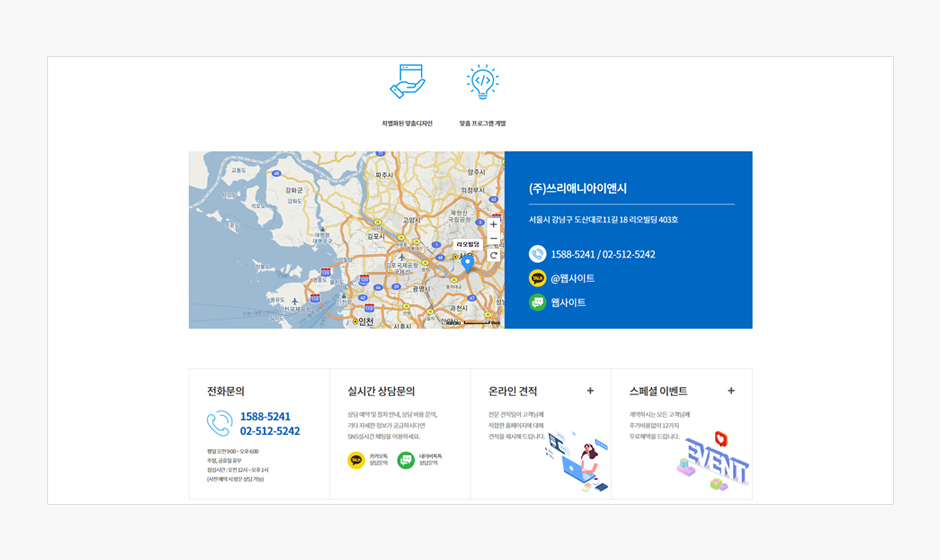Click the 리오빌딩 map label
Viewport: 940px width, 560px height.
click(x=468, y=245)
